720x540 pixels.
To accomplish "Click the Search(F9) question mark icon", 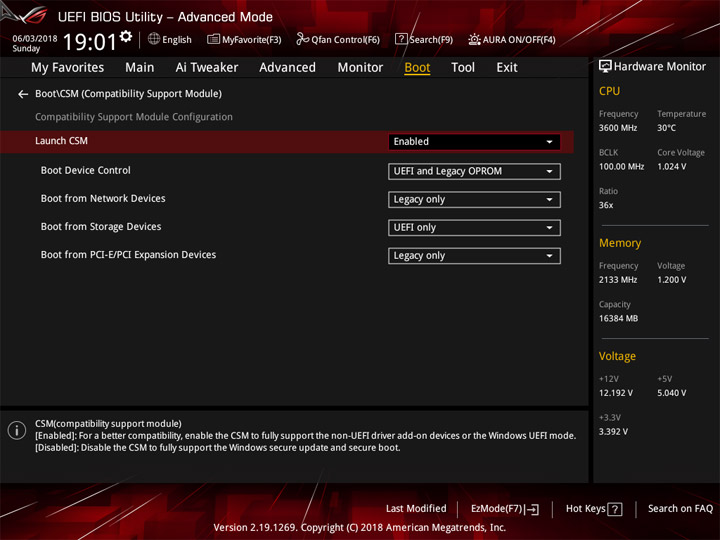I will tap(401, 39).
